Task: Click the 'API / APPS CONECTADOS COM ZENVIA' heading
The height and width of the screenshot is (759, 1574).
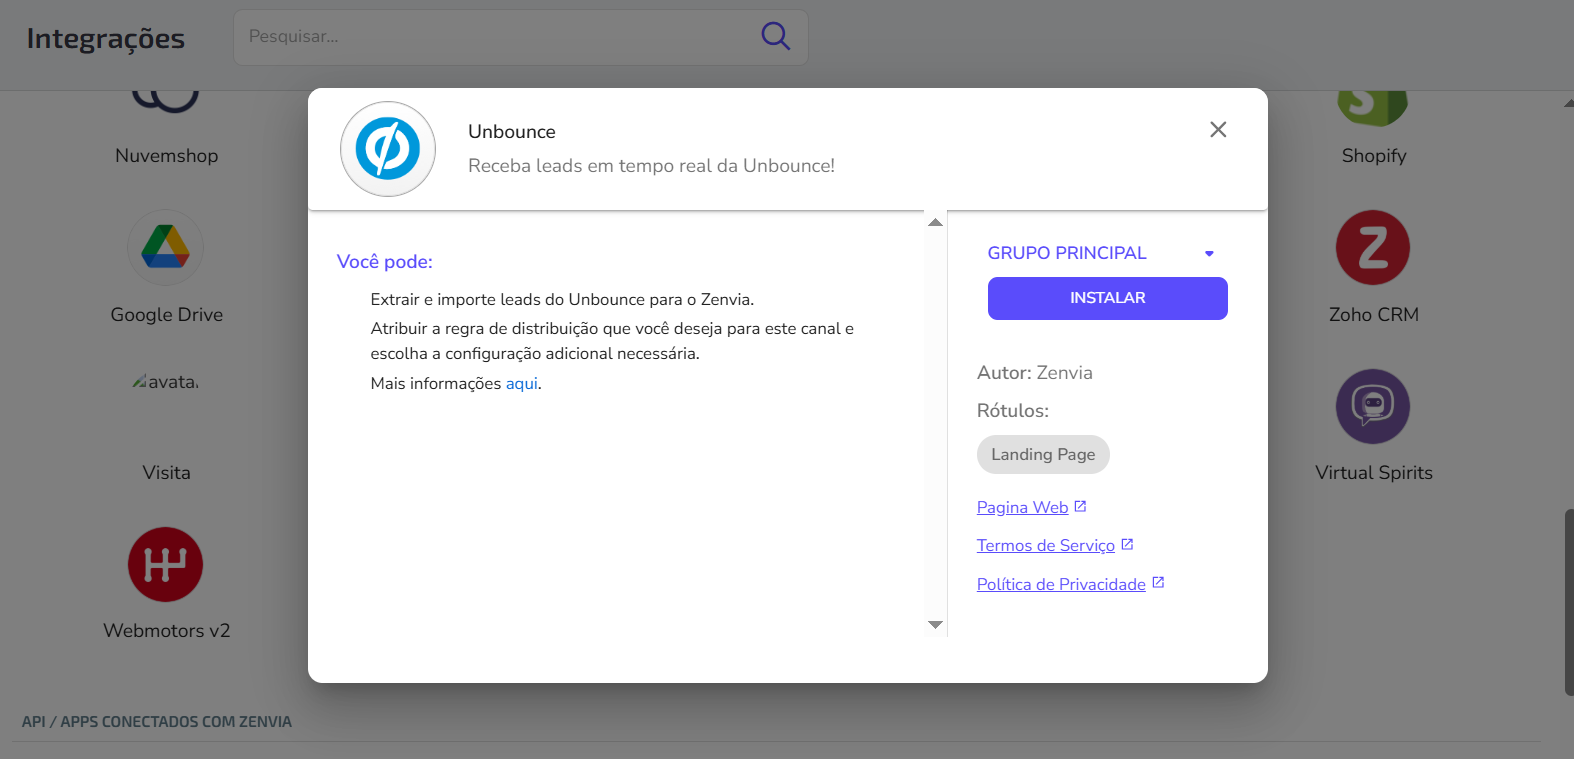Action: 157,722
